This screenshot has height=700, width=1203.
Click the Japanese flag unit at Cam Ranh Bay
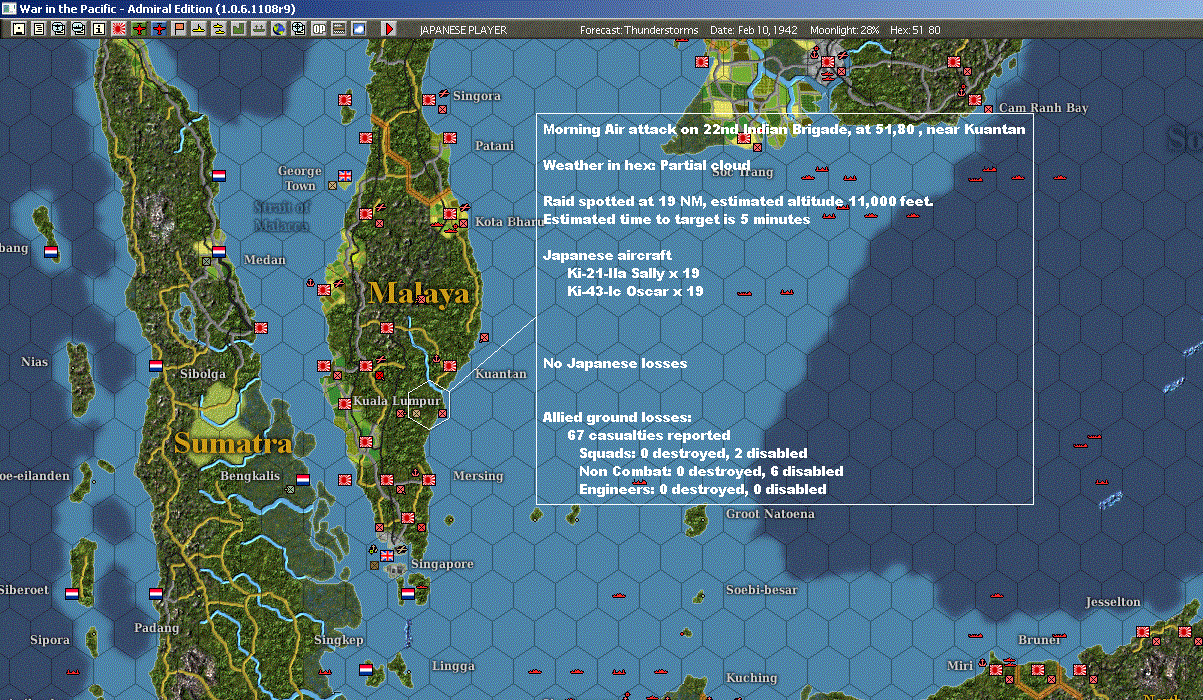click(x=975, y=98)
